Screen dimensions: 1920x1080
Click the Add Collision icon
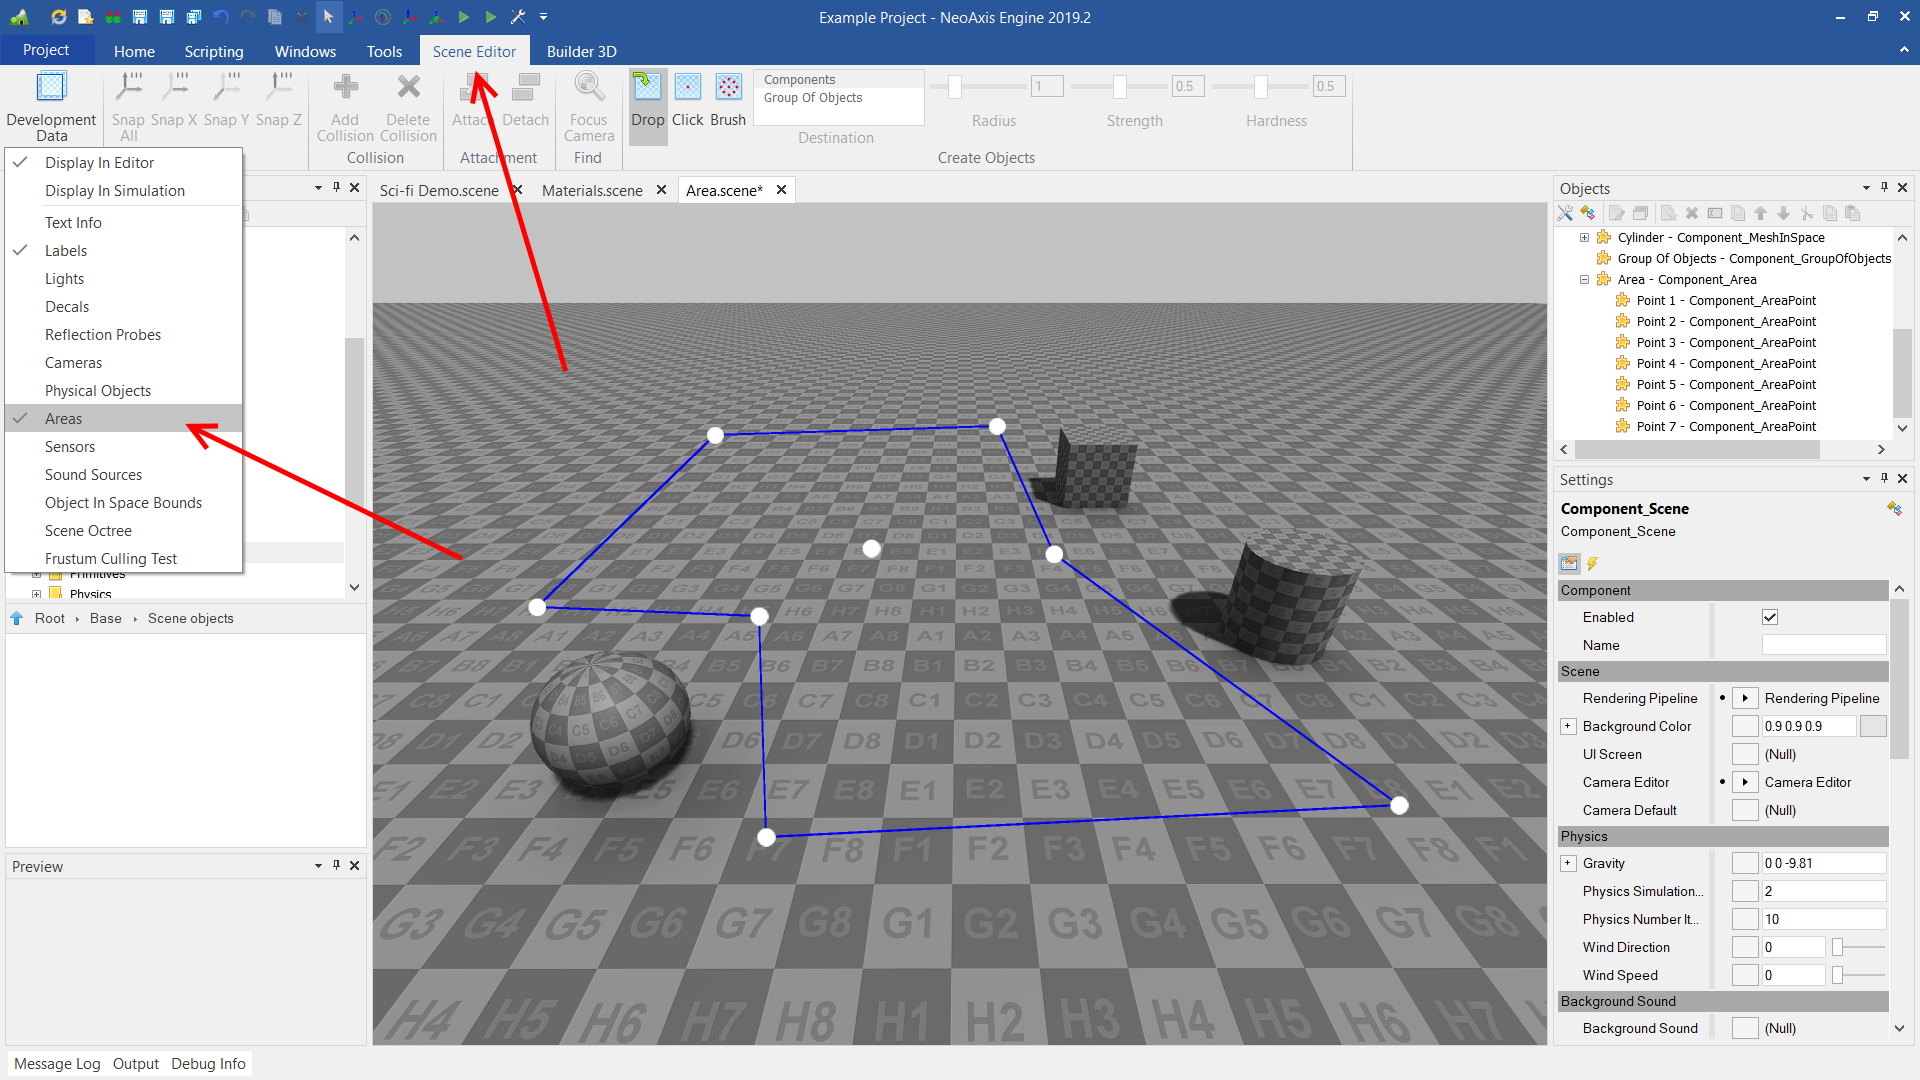pyautogui.click(x=345, y=88)
